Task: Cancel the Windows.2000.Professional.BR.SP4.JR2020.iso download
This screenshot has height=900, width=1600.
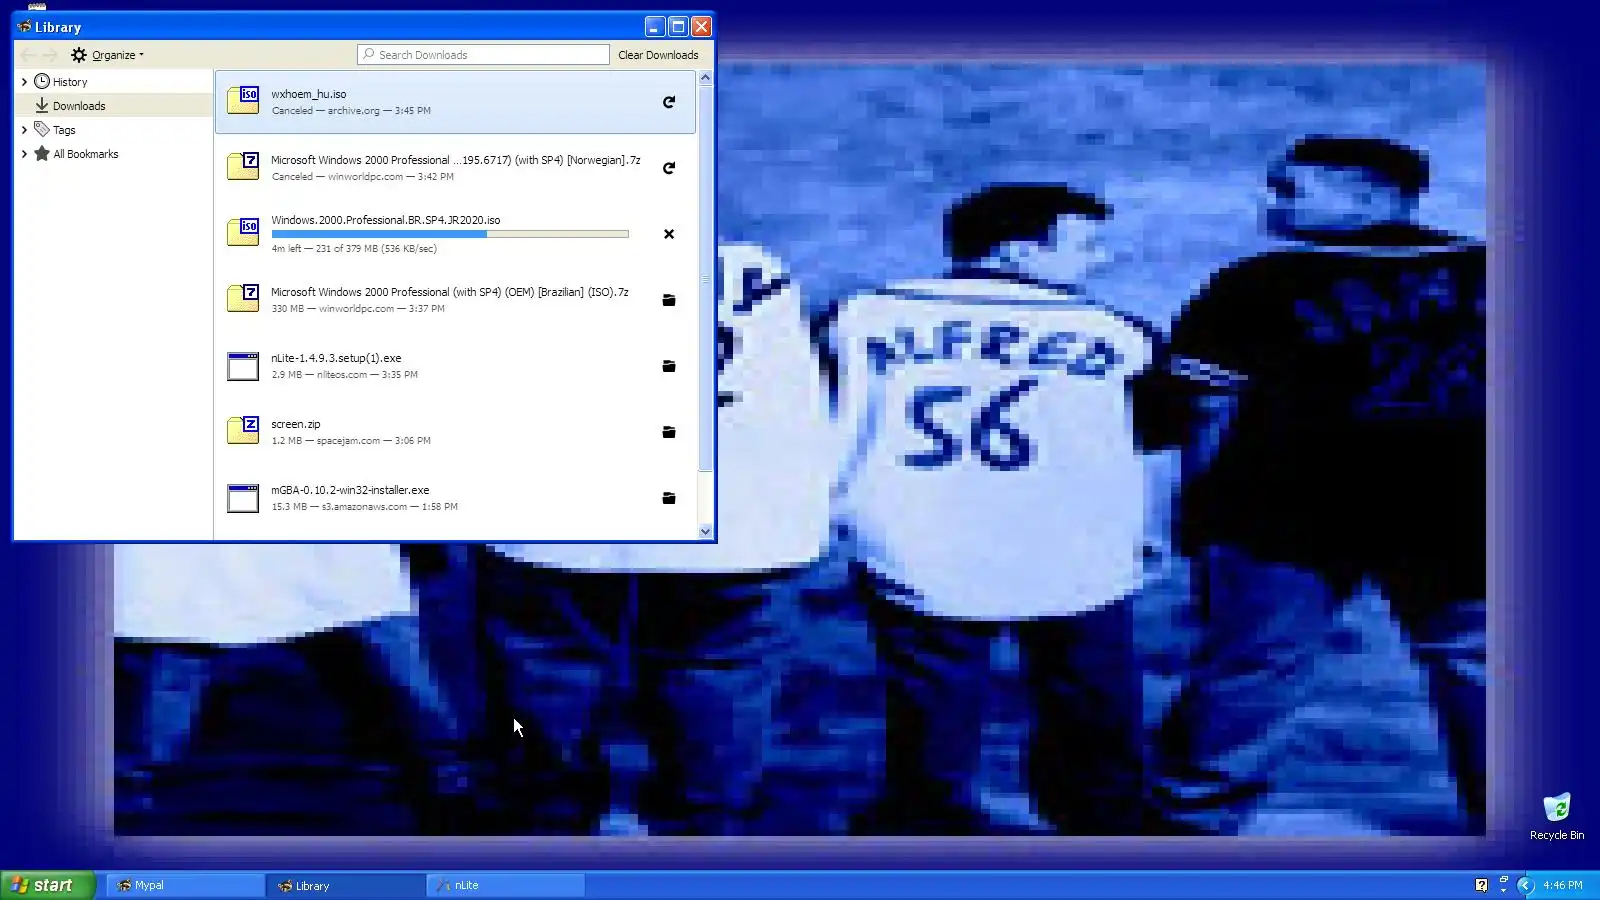Action: [669, 234]
